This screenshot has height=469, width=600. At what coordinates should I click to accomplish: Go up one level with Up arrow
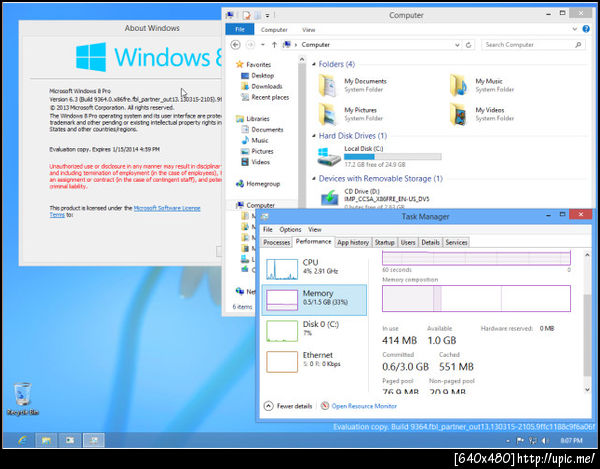[x=274, y=45]
